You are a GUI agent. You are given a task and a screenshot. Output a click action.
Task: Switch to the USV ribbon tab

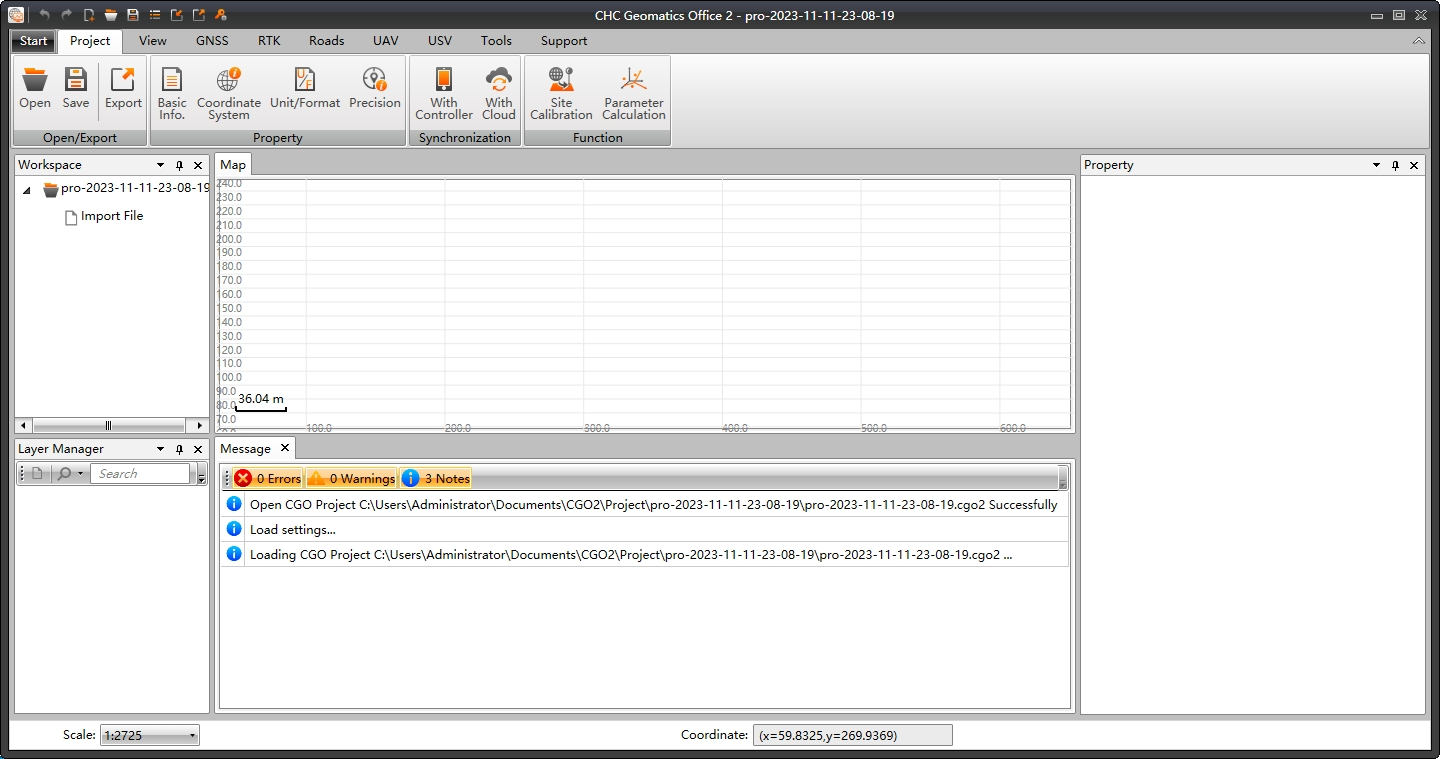[x=439, y=41]
